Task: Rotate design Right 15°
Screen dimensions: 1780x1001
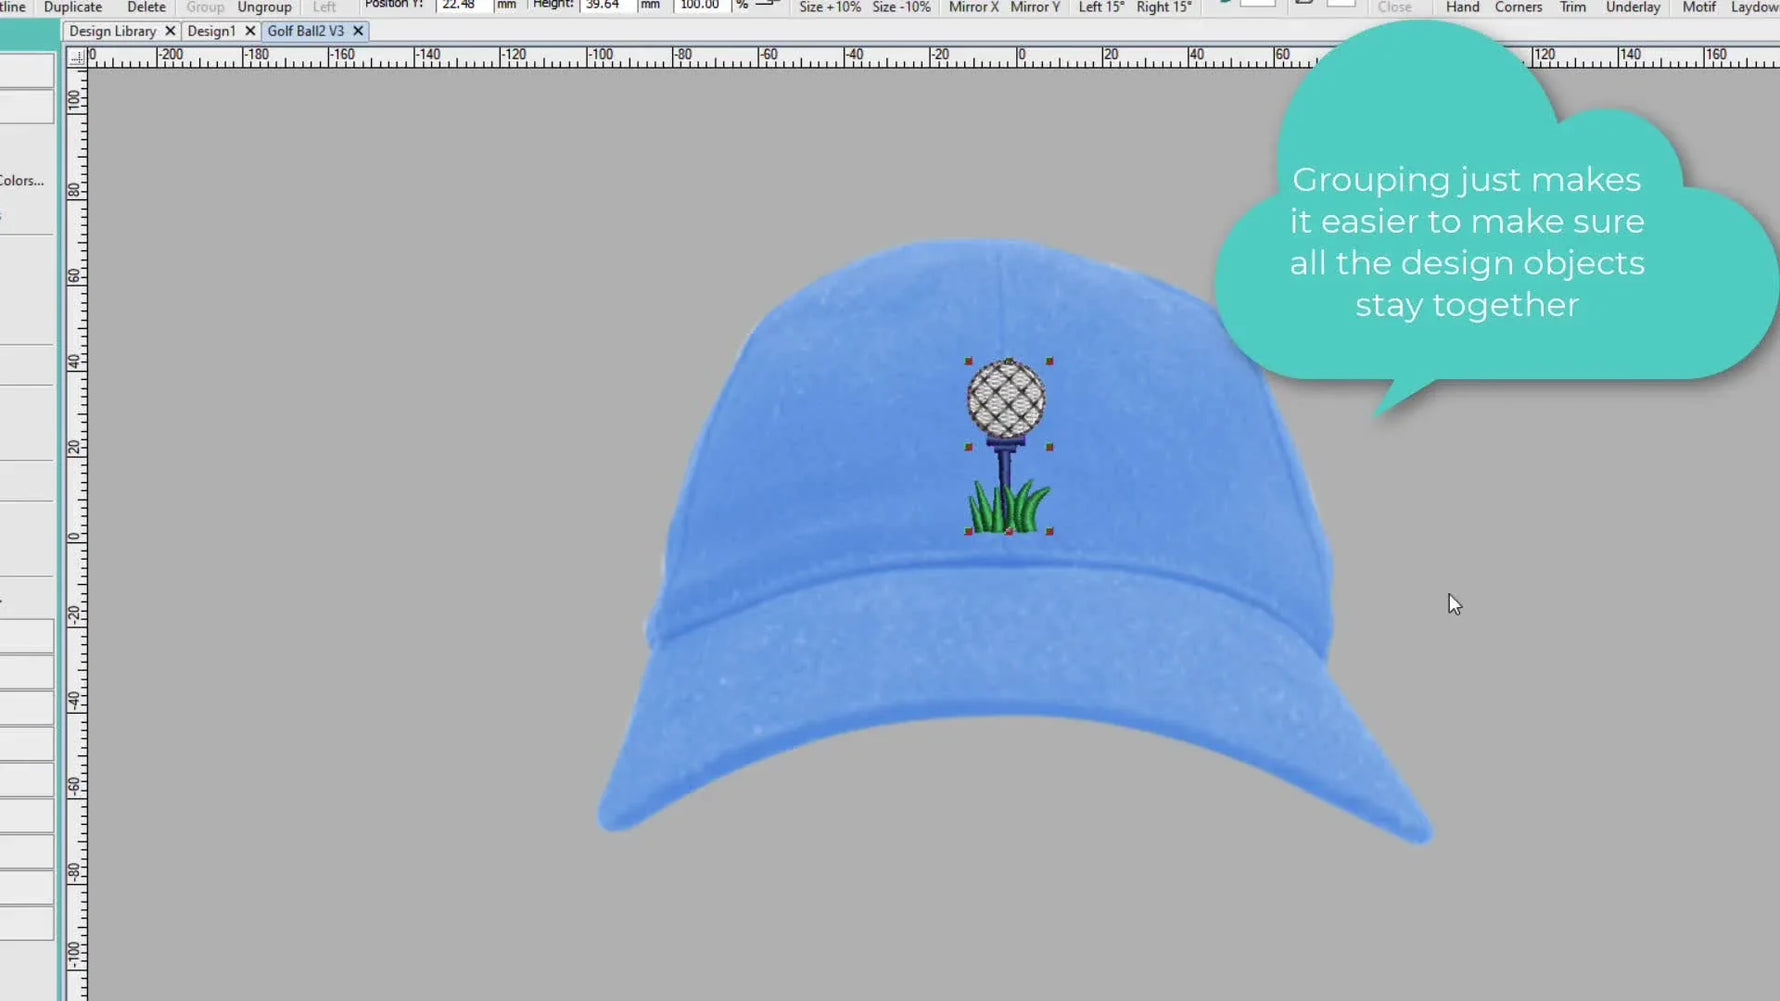Action: [x=1164, y=7]
